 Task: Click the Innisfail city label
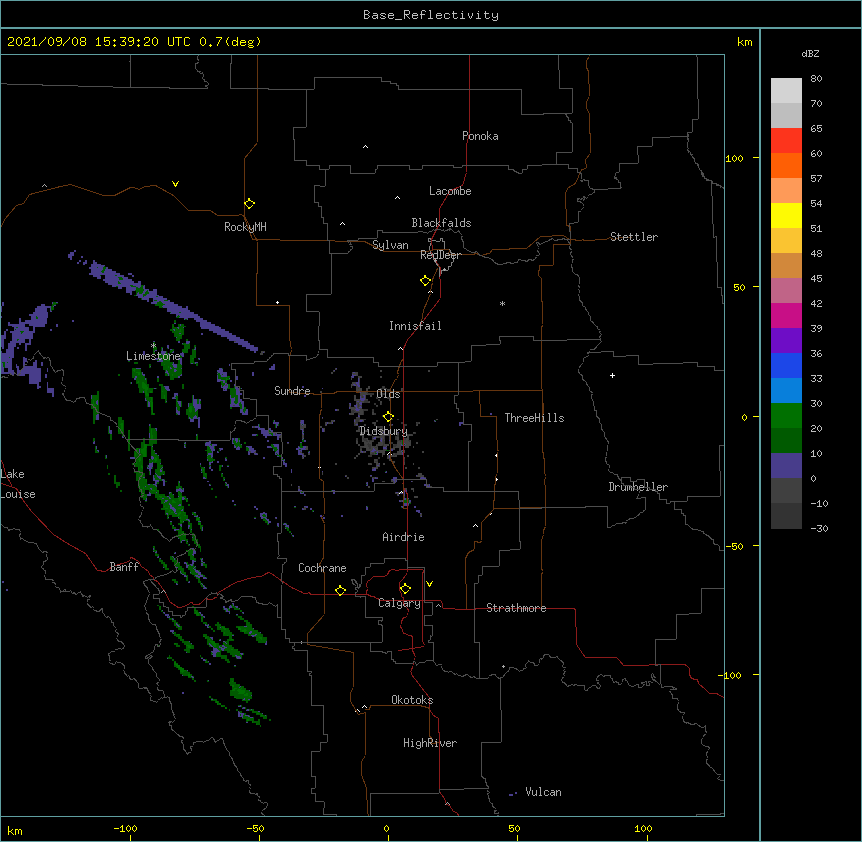coord(415,326)
